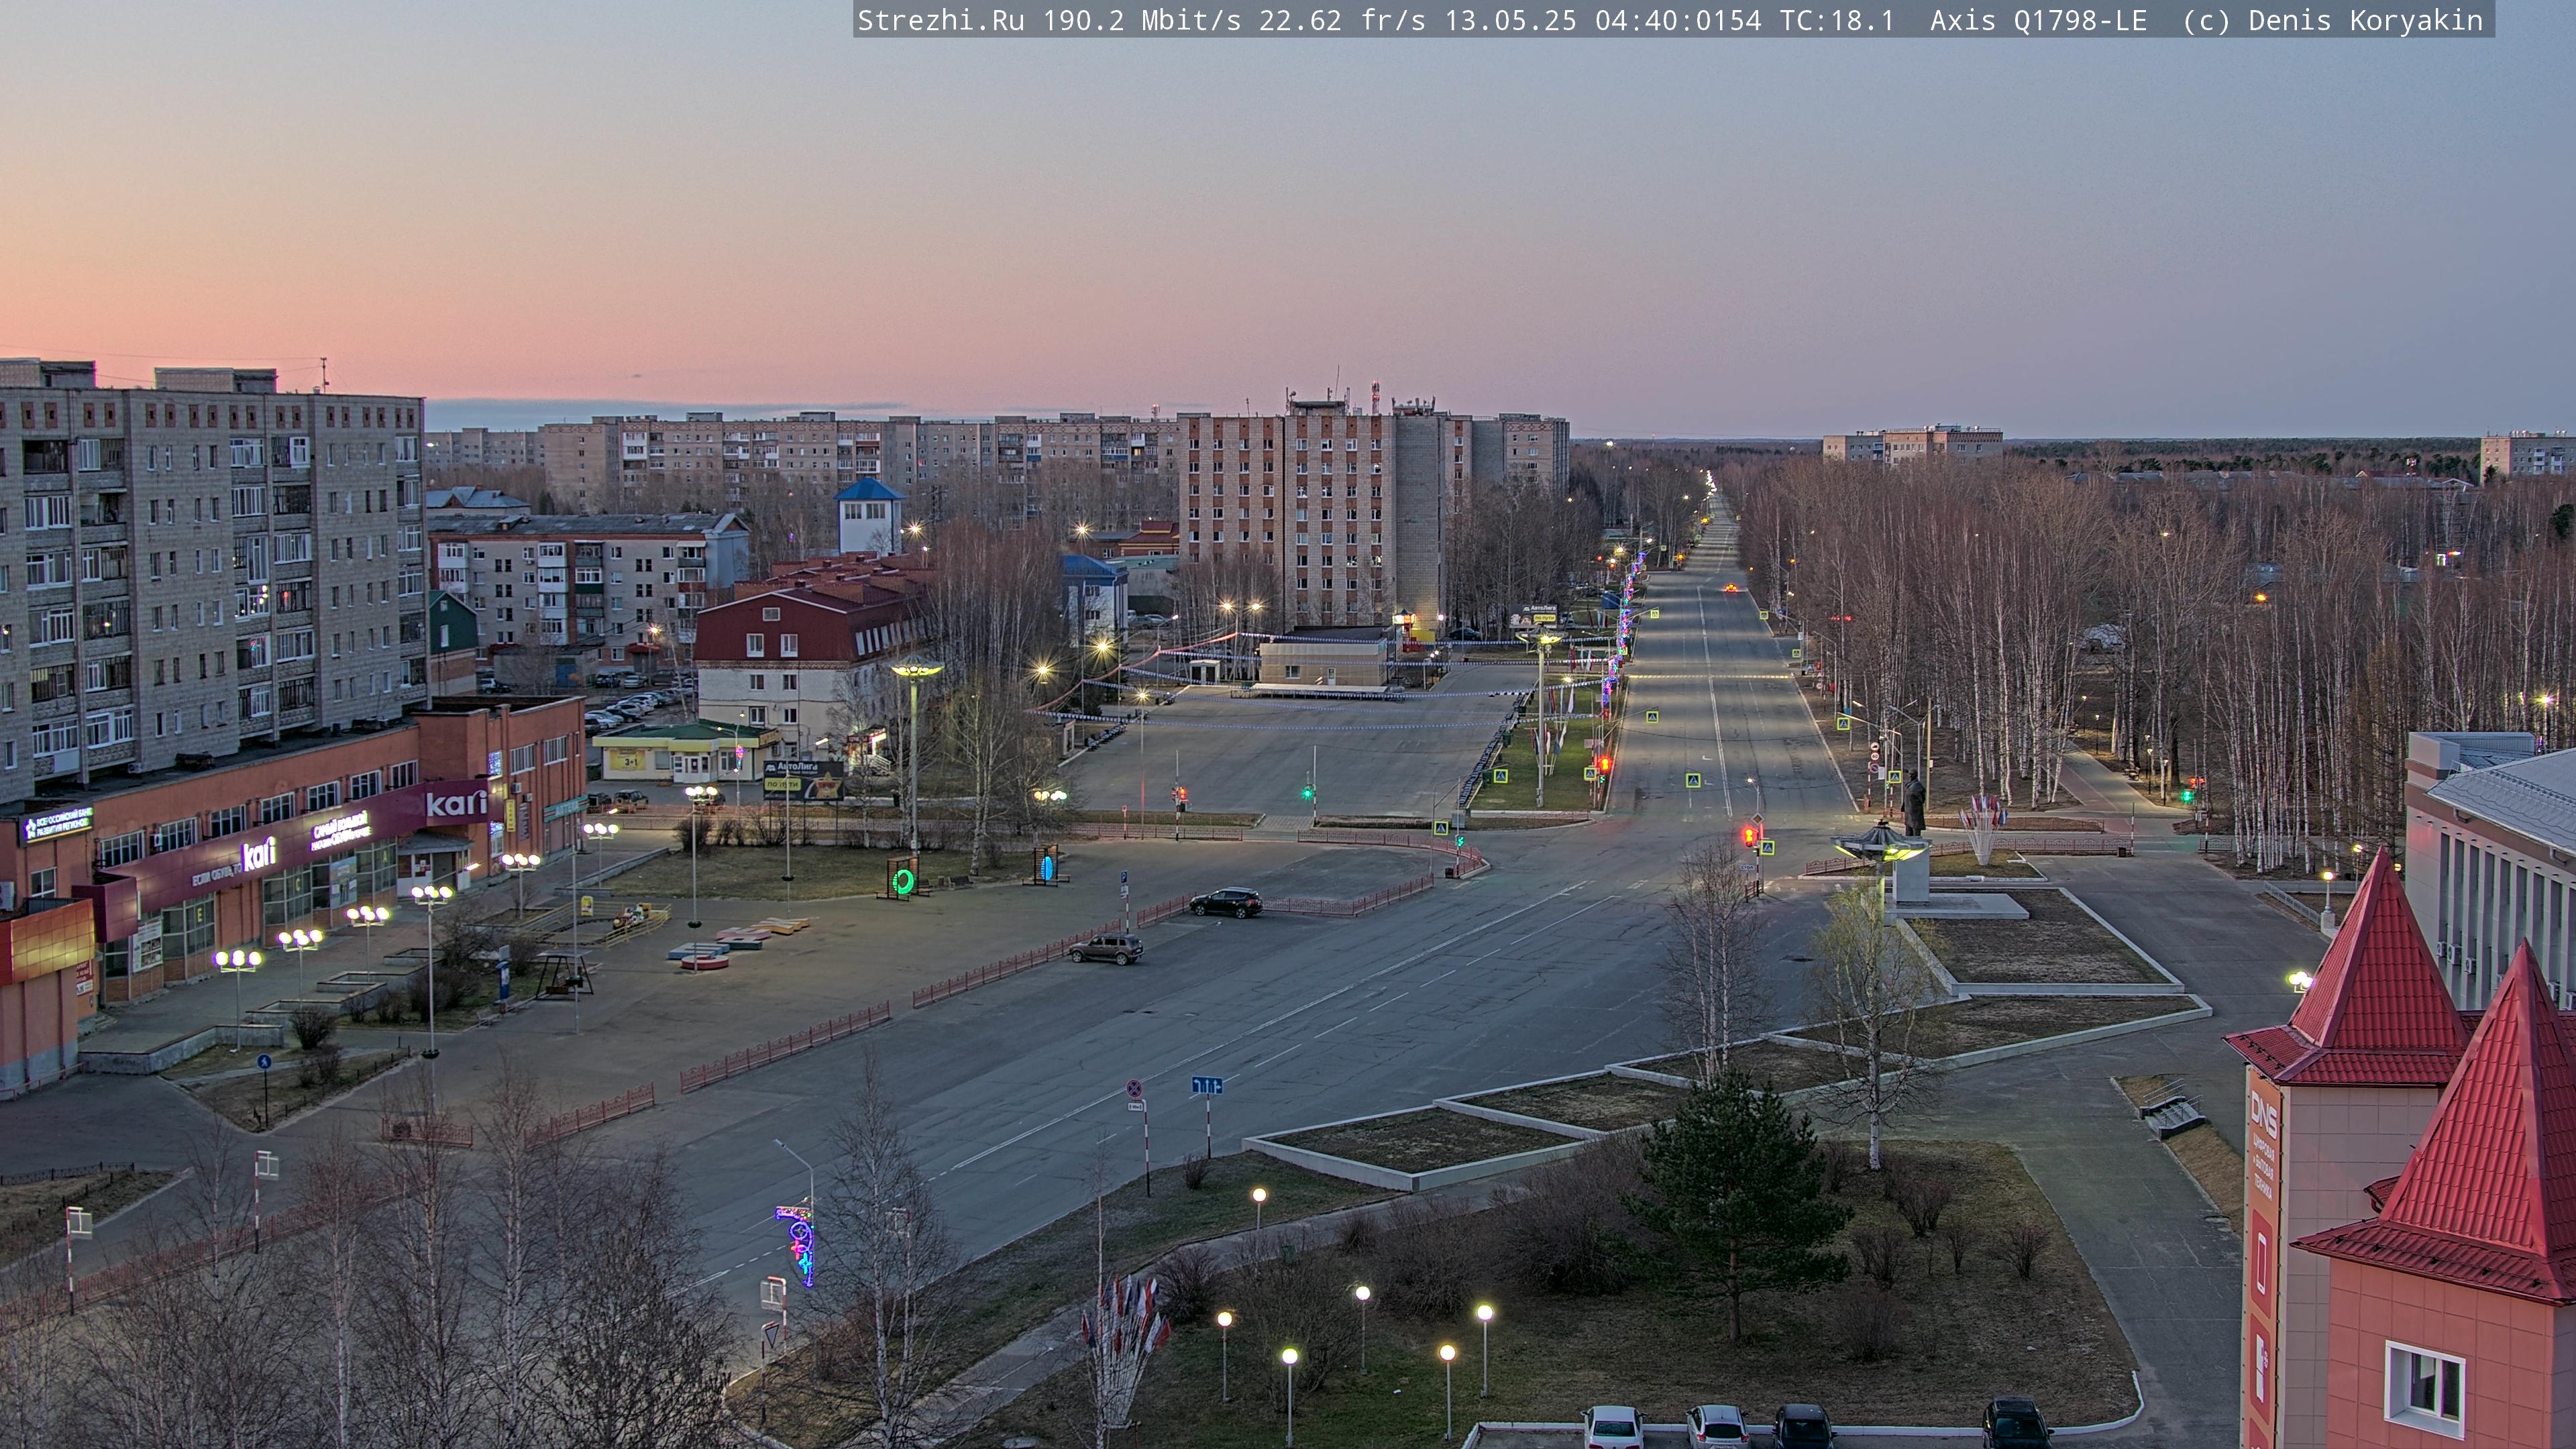The height and width of the screenshot is (1449, 2576).
Task: Click the "Axis Q1798-LE" camera model text
Action: click(2038, 21)
